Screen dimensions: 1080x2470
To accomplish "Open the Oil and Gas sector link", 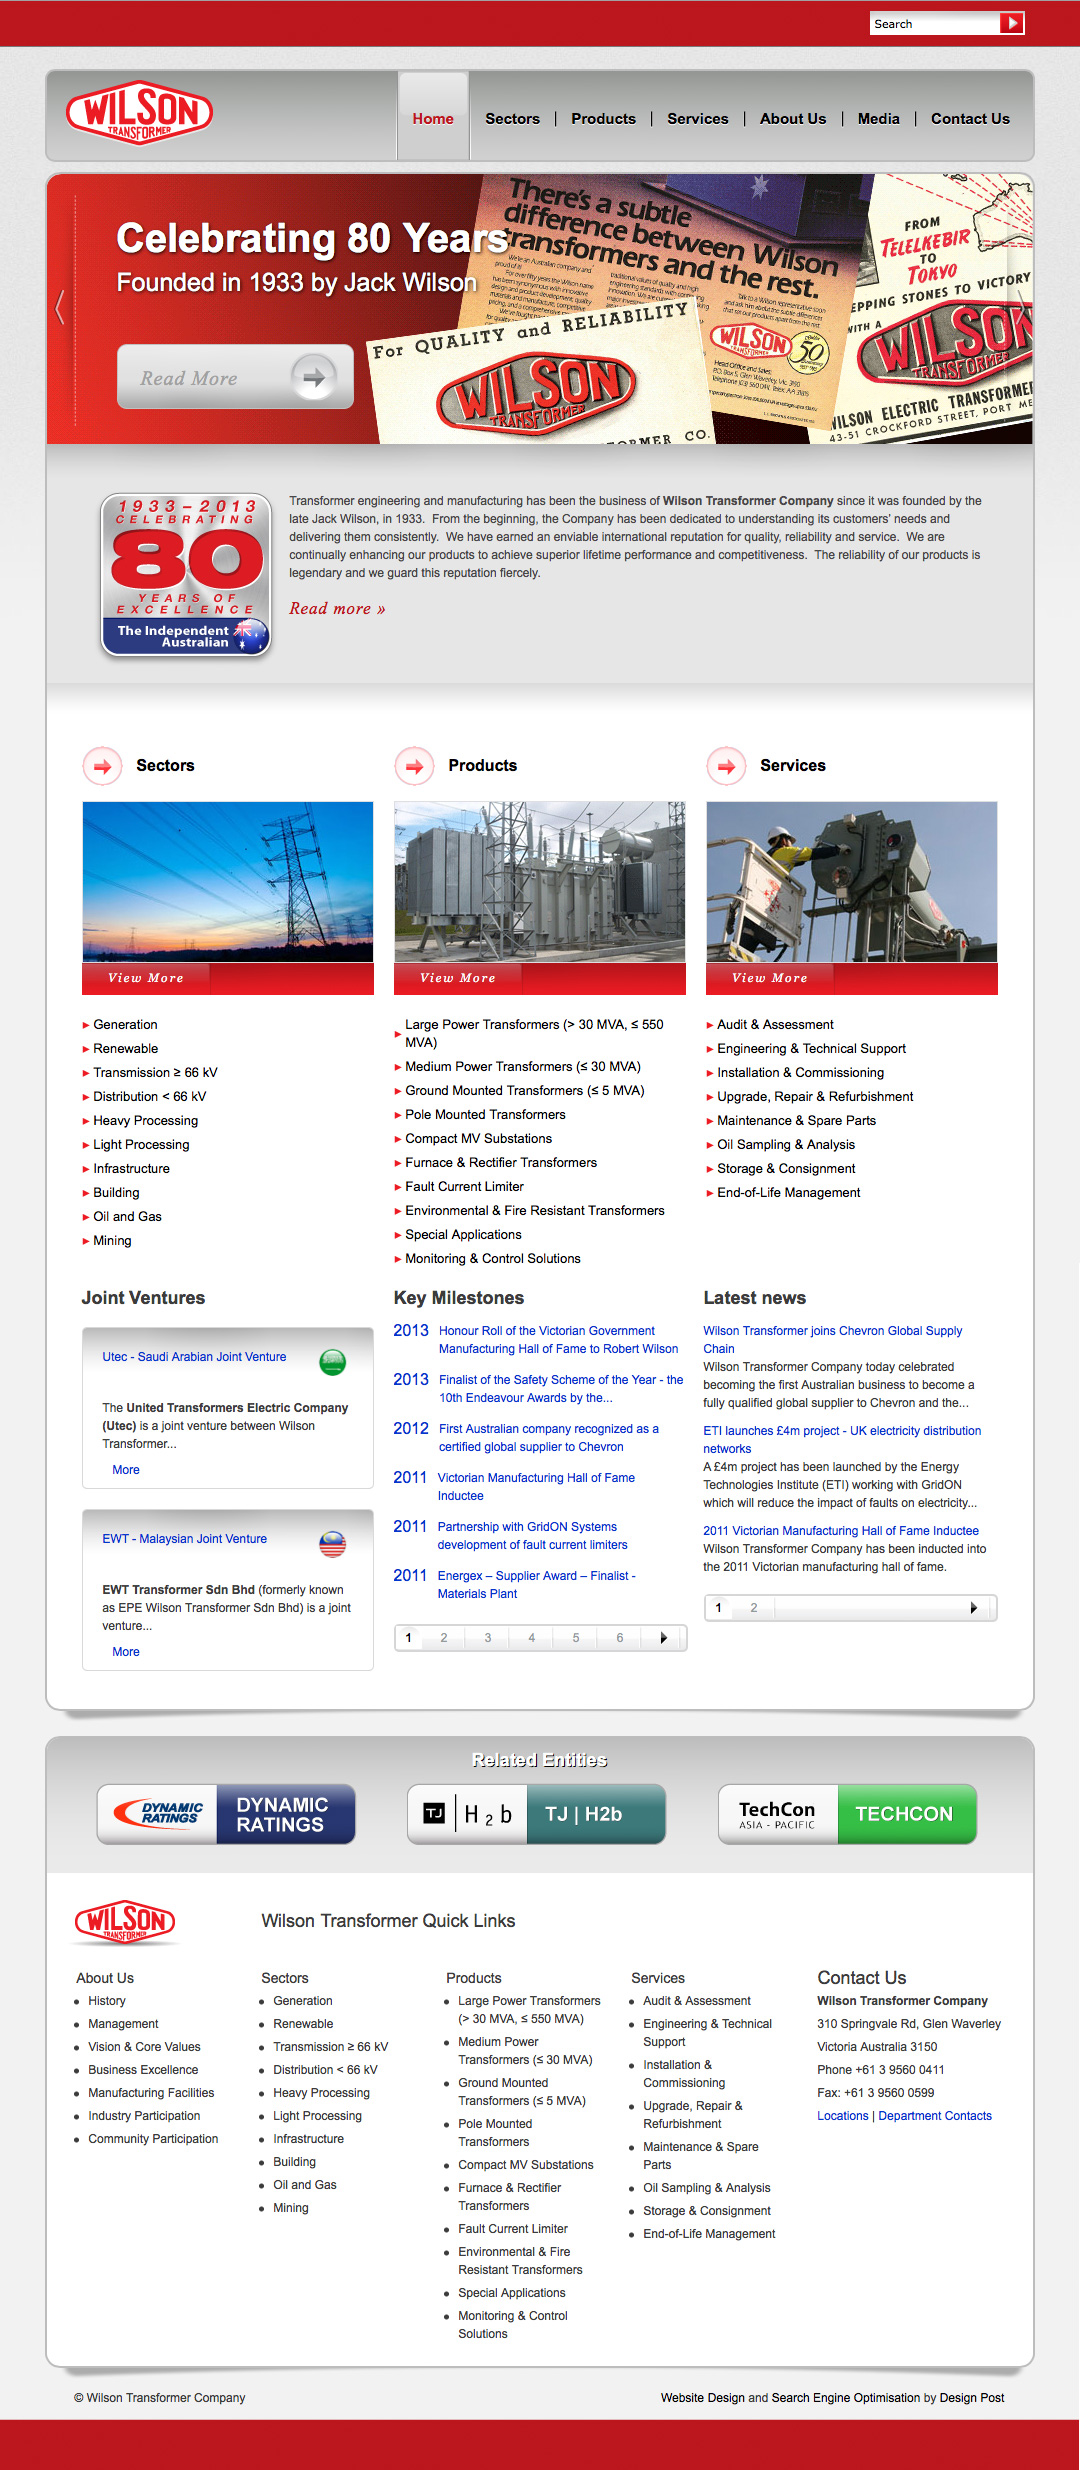I will tap(127, 1216).
